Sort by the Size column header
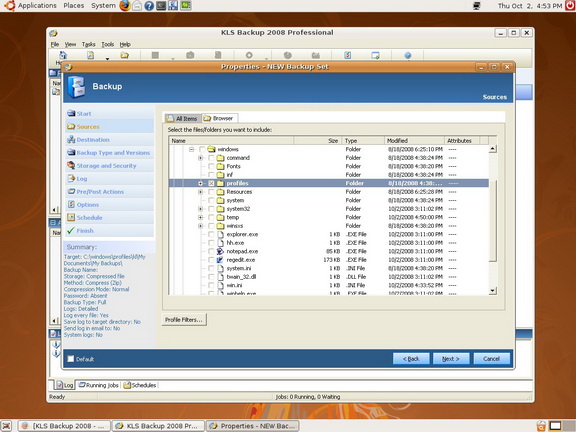This screenshot has height=432, width=576. point(318,140)
